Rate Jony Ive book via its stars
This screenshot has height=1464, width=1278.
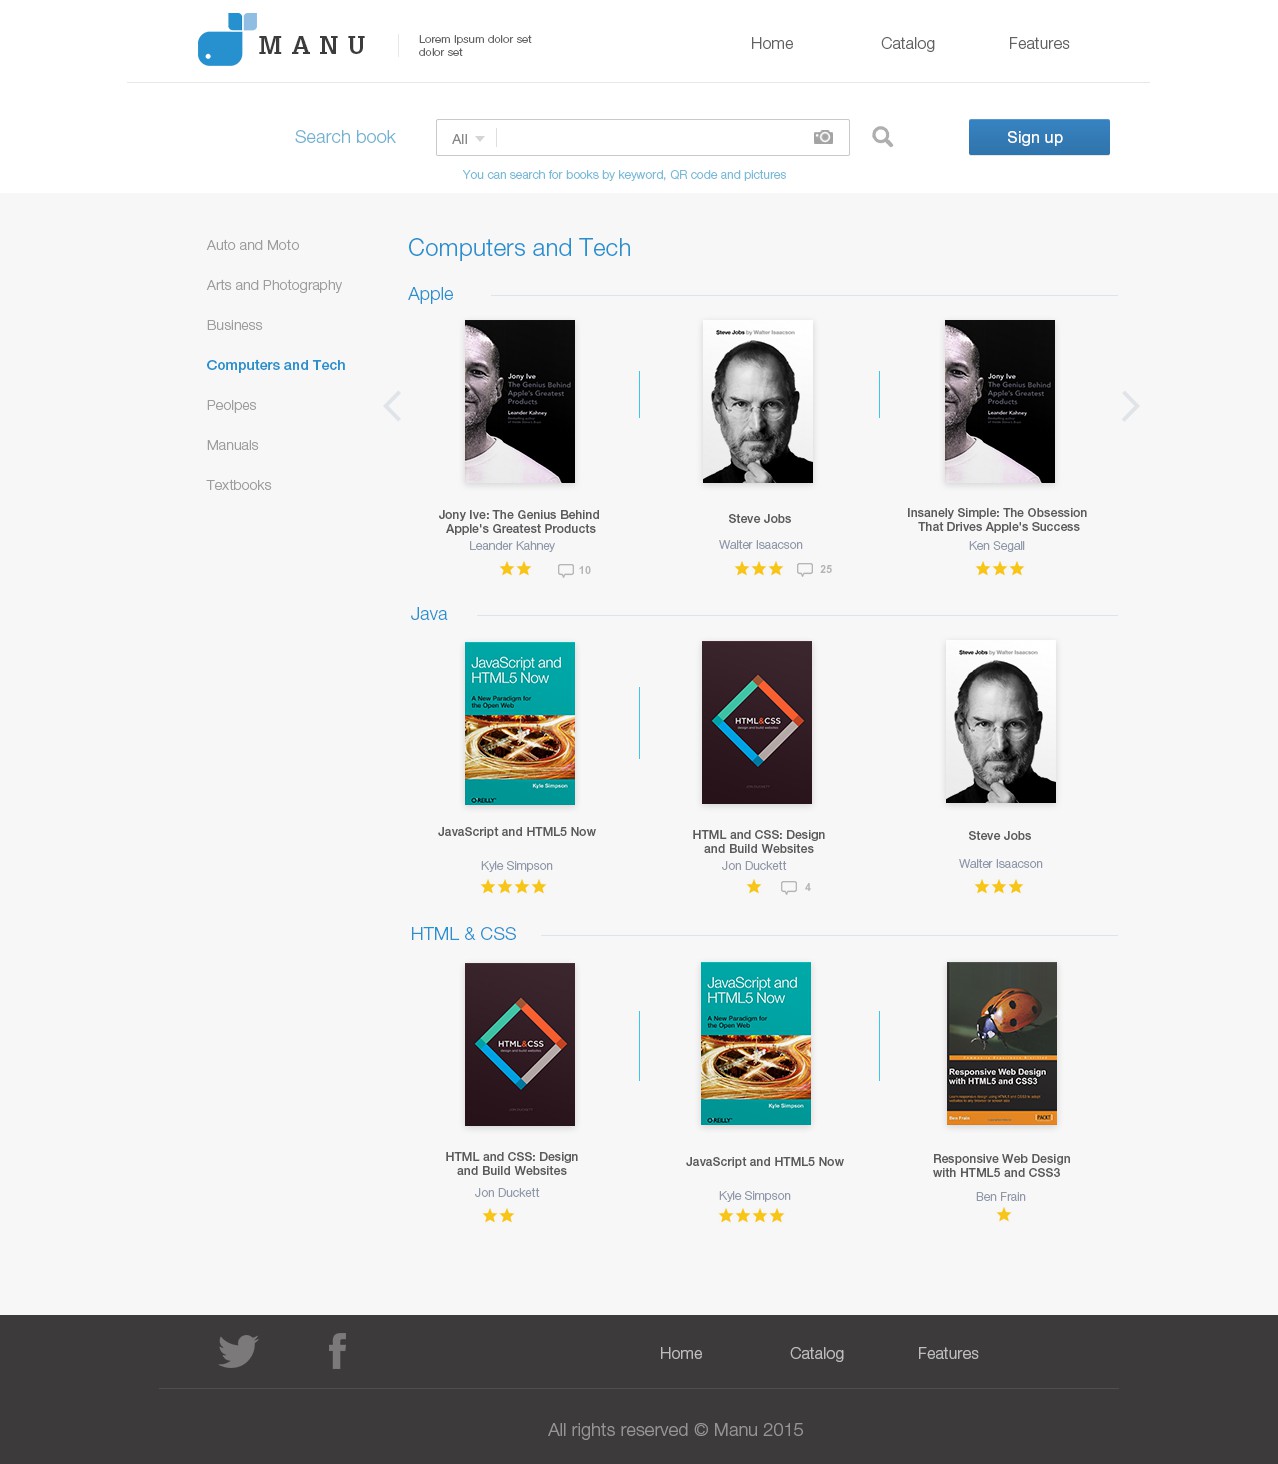pos(515,569)
